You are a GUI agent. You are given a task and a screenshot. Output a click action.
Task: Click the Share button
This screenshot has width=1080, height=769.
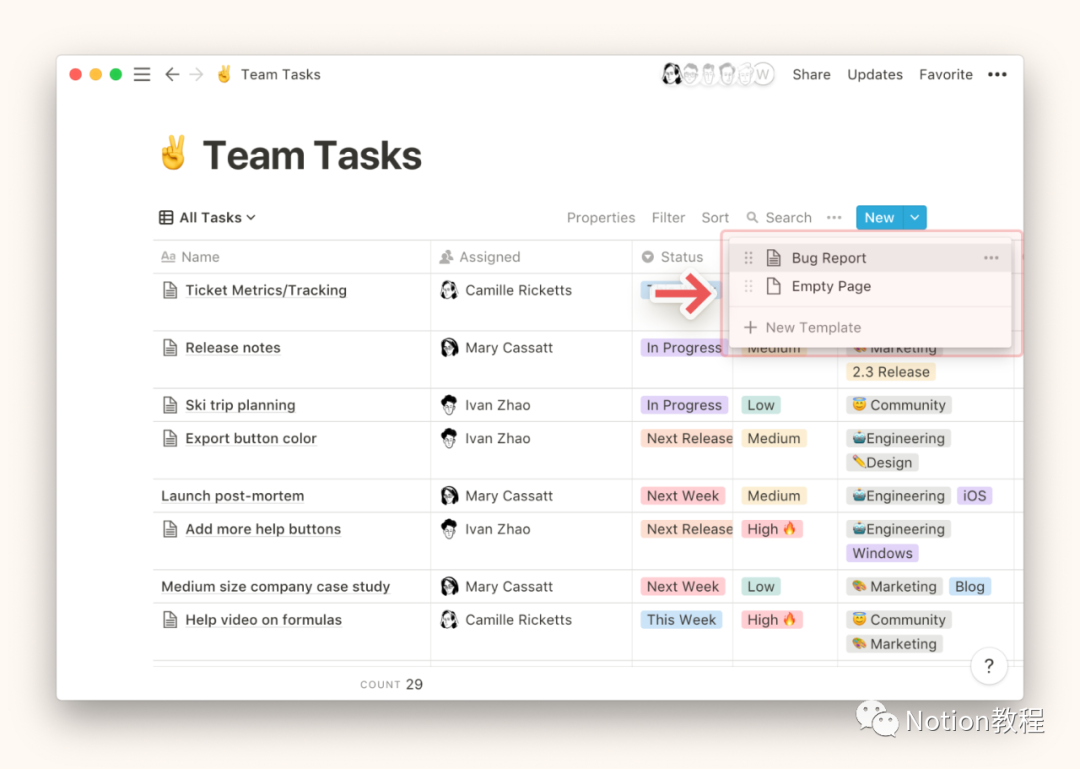tap(811, 75)
